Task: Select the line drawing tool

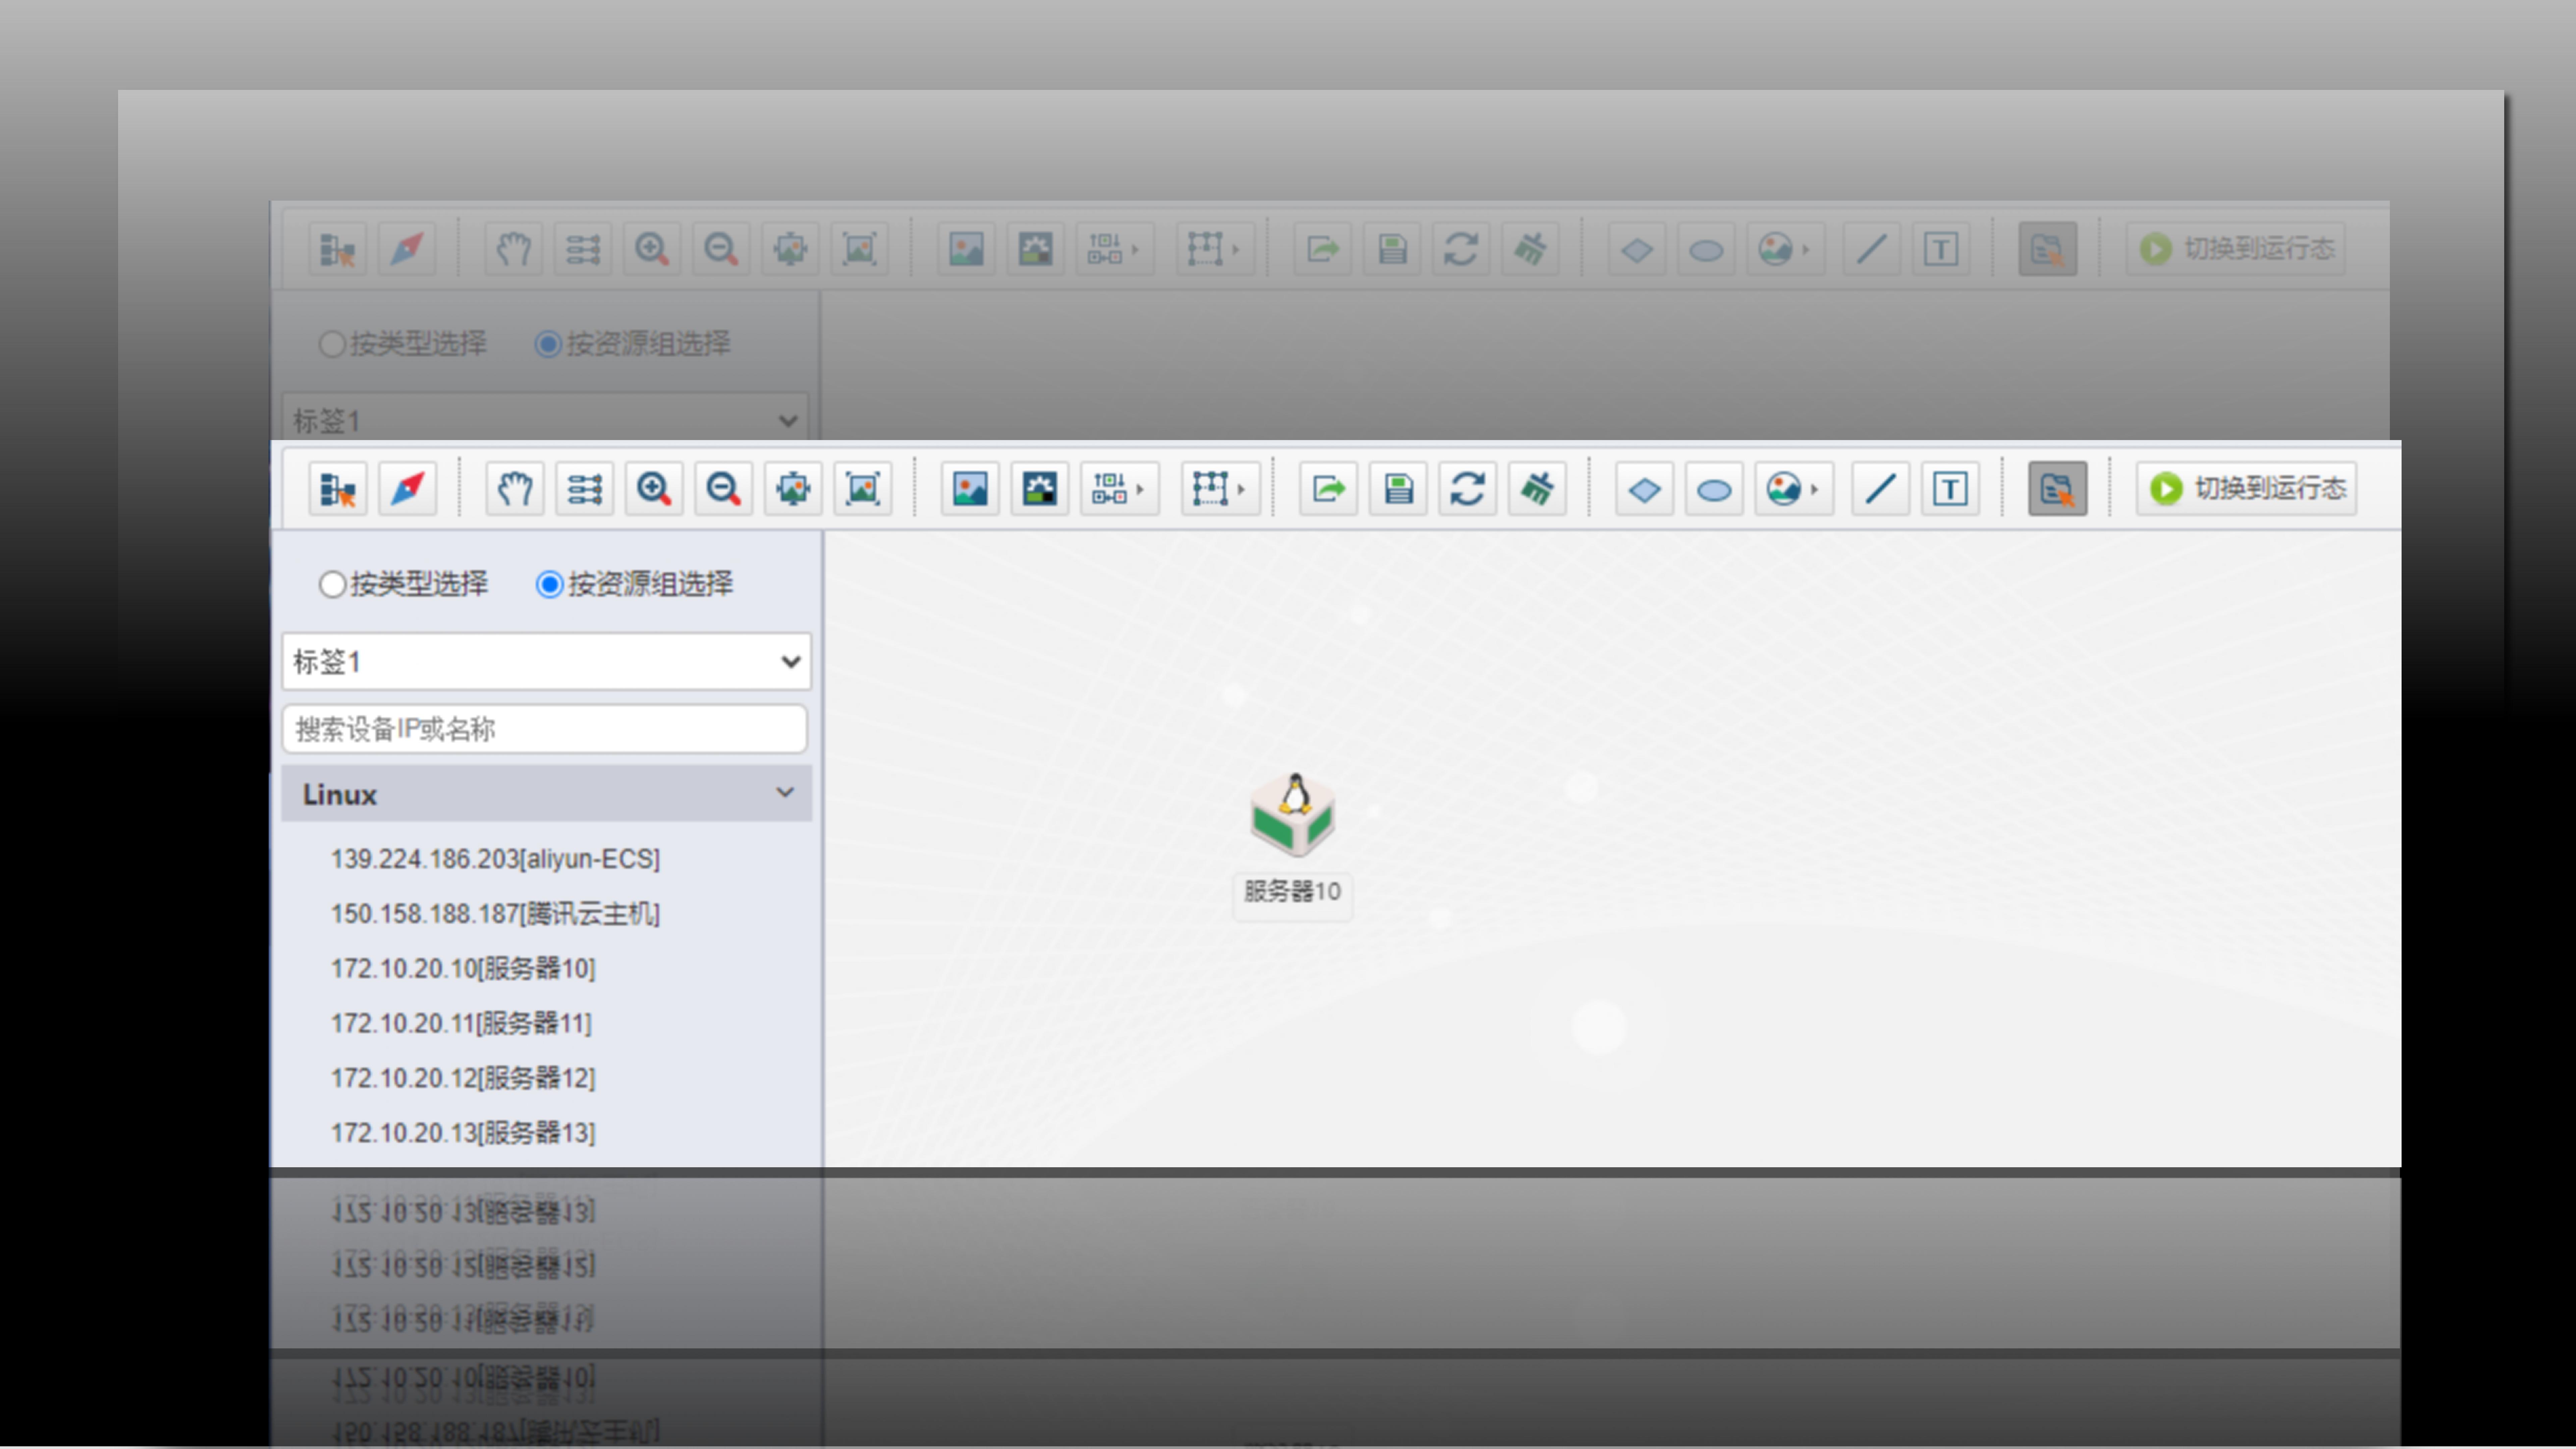Action: click(x=1880, y=489)
